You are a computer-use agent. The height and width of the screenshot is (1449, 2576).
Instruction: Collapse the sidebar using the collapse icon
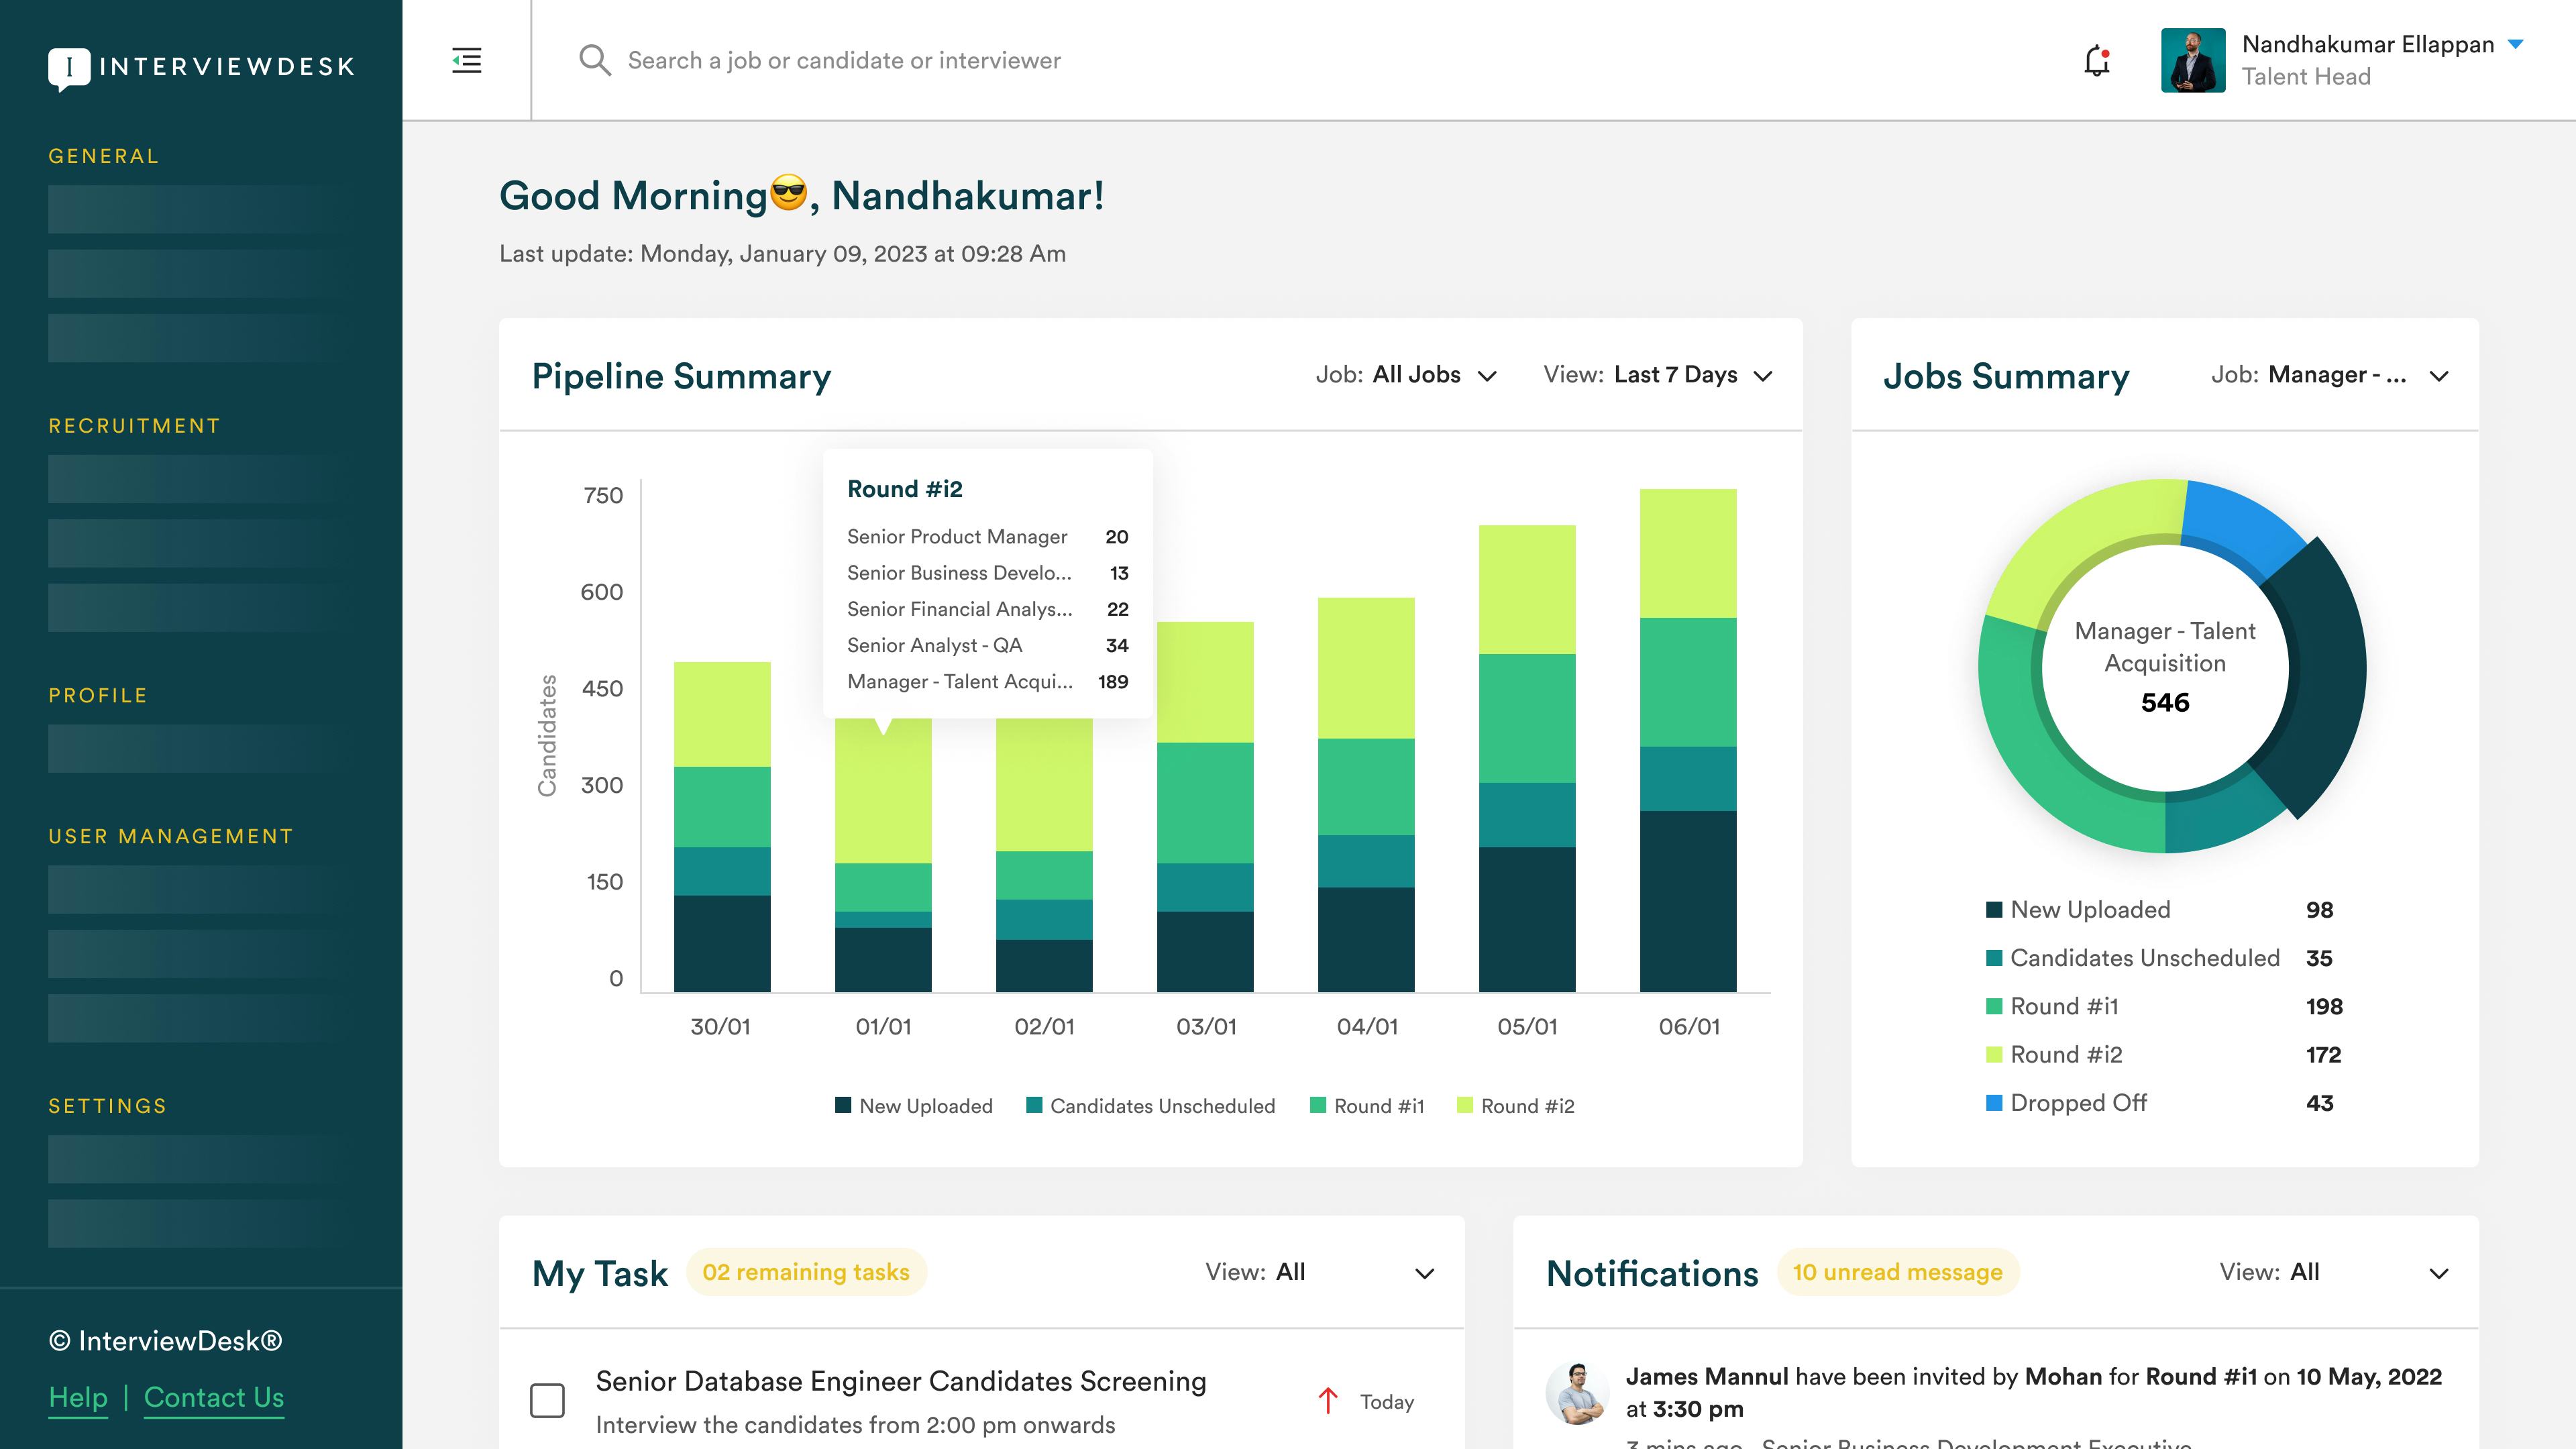pos(465,60)
